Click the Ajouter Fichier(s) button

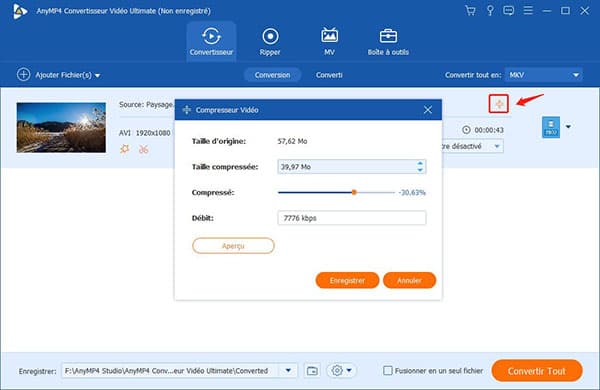tap(59, 75)
